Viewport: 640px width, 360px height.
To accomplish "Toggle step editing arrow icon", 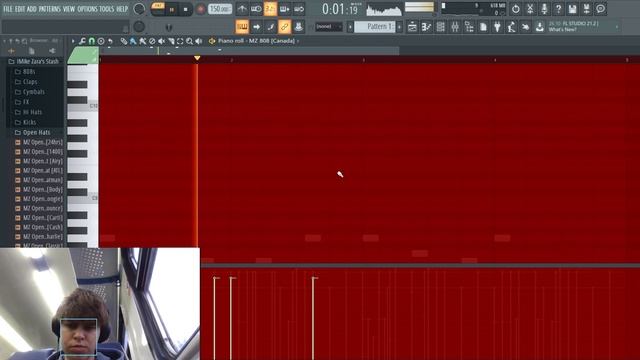I will (256, 27).
